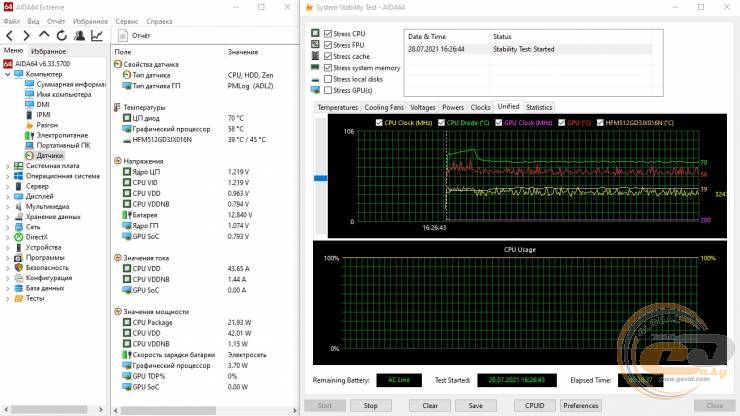Open the Файл menu
Screen dimensions: 740x416
(x=12, y=21)
